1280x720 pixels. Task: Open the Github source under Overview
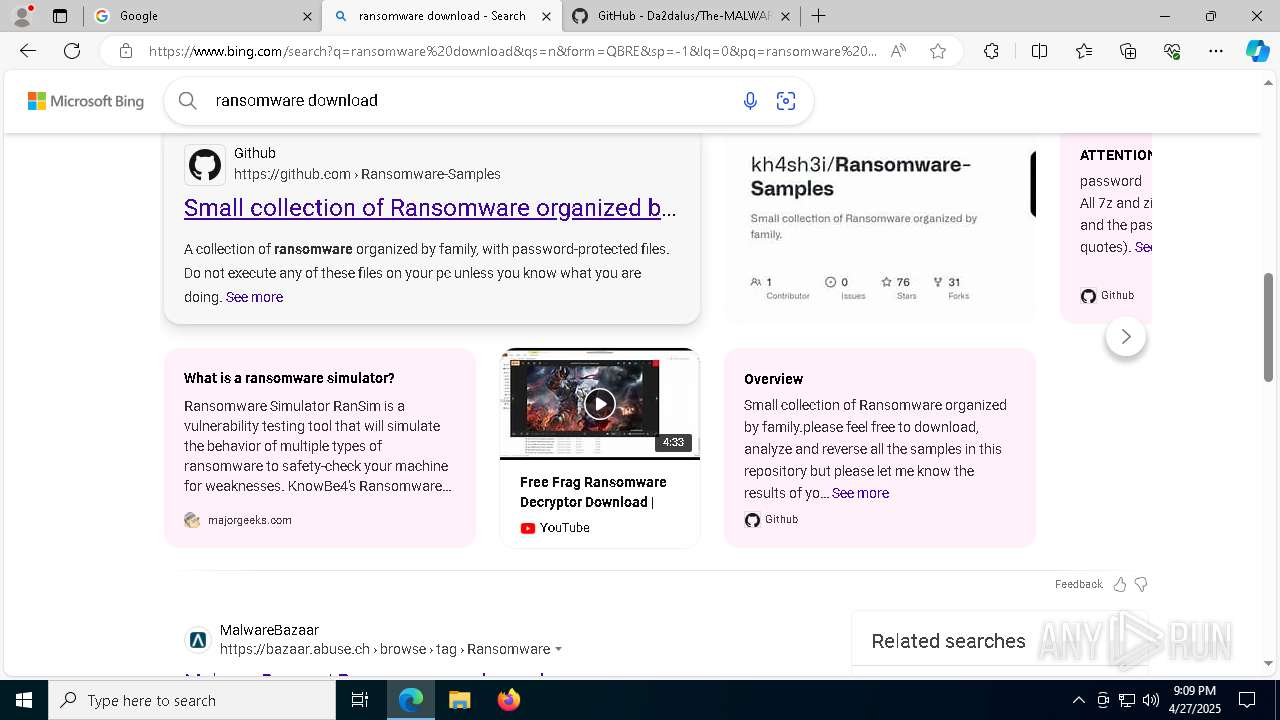pos(771,520)
